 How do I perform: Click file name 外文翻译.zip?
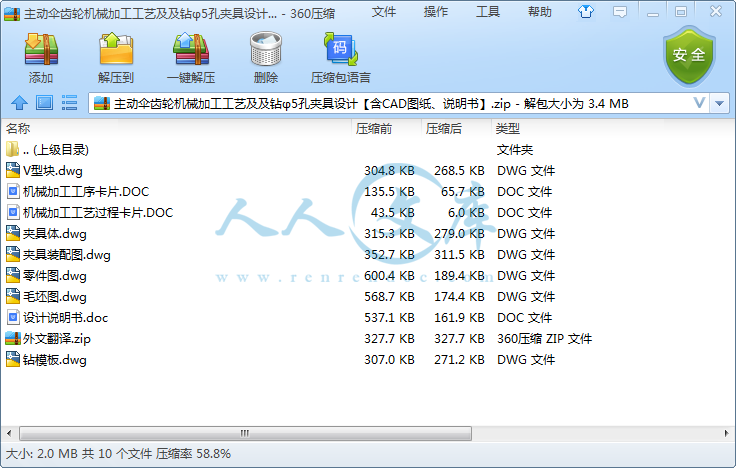57,339
